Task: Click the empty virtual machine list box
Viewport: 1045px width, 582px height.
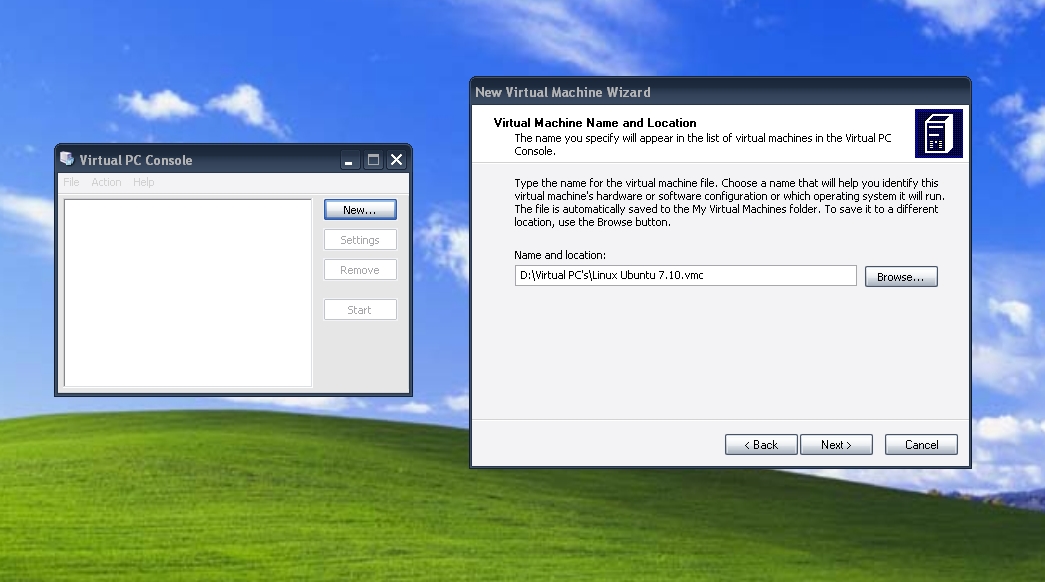Action: pyautogui.click(x=188, y=293)
